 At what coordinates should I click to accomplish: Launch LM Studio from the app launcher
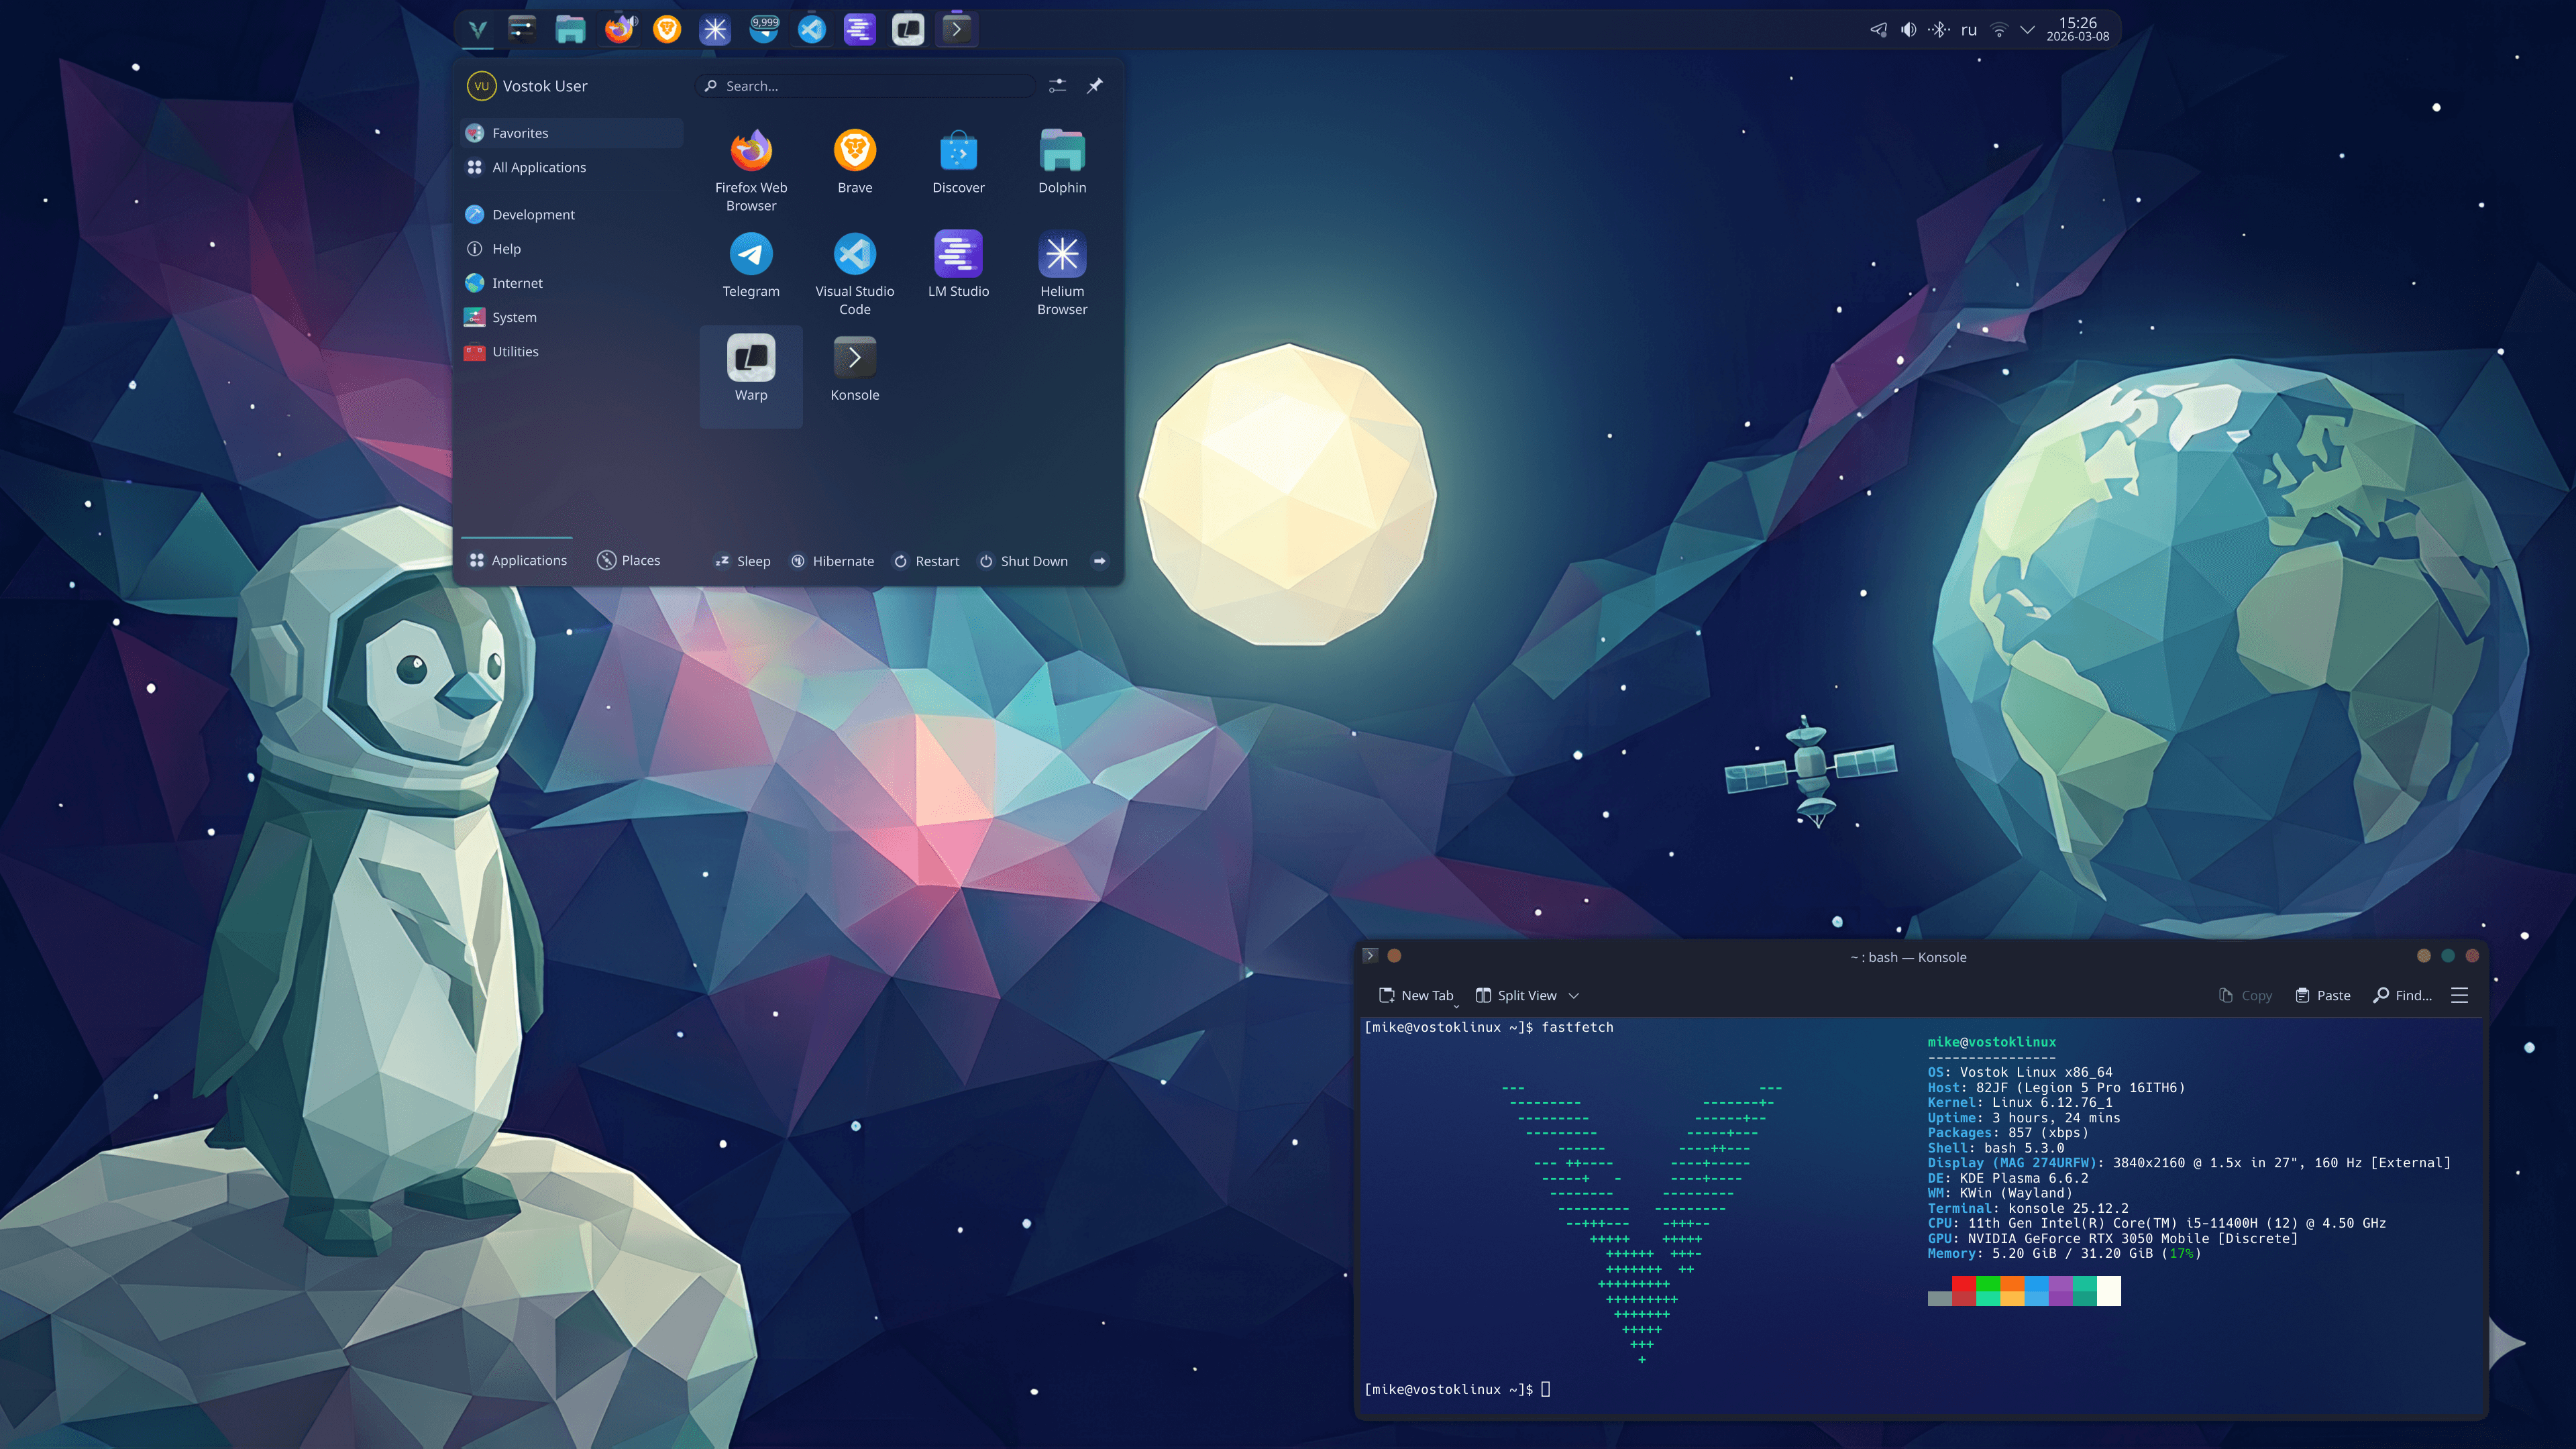[958, 256]
